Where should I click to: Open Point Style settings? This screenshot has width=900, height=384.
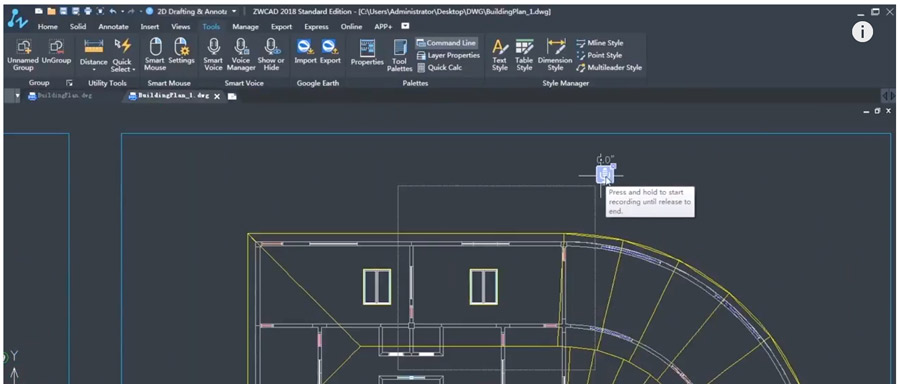[x=599, y=56]
